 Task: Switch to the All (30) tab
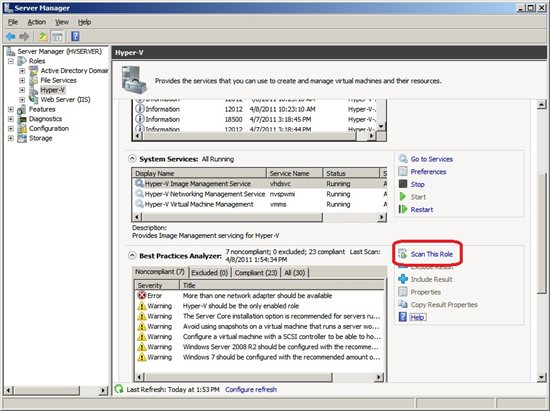tap(295, 272)
